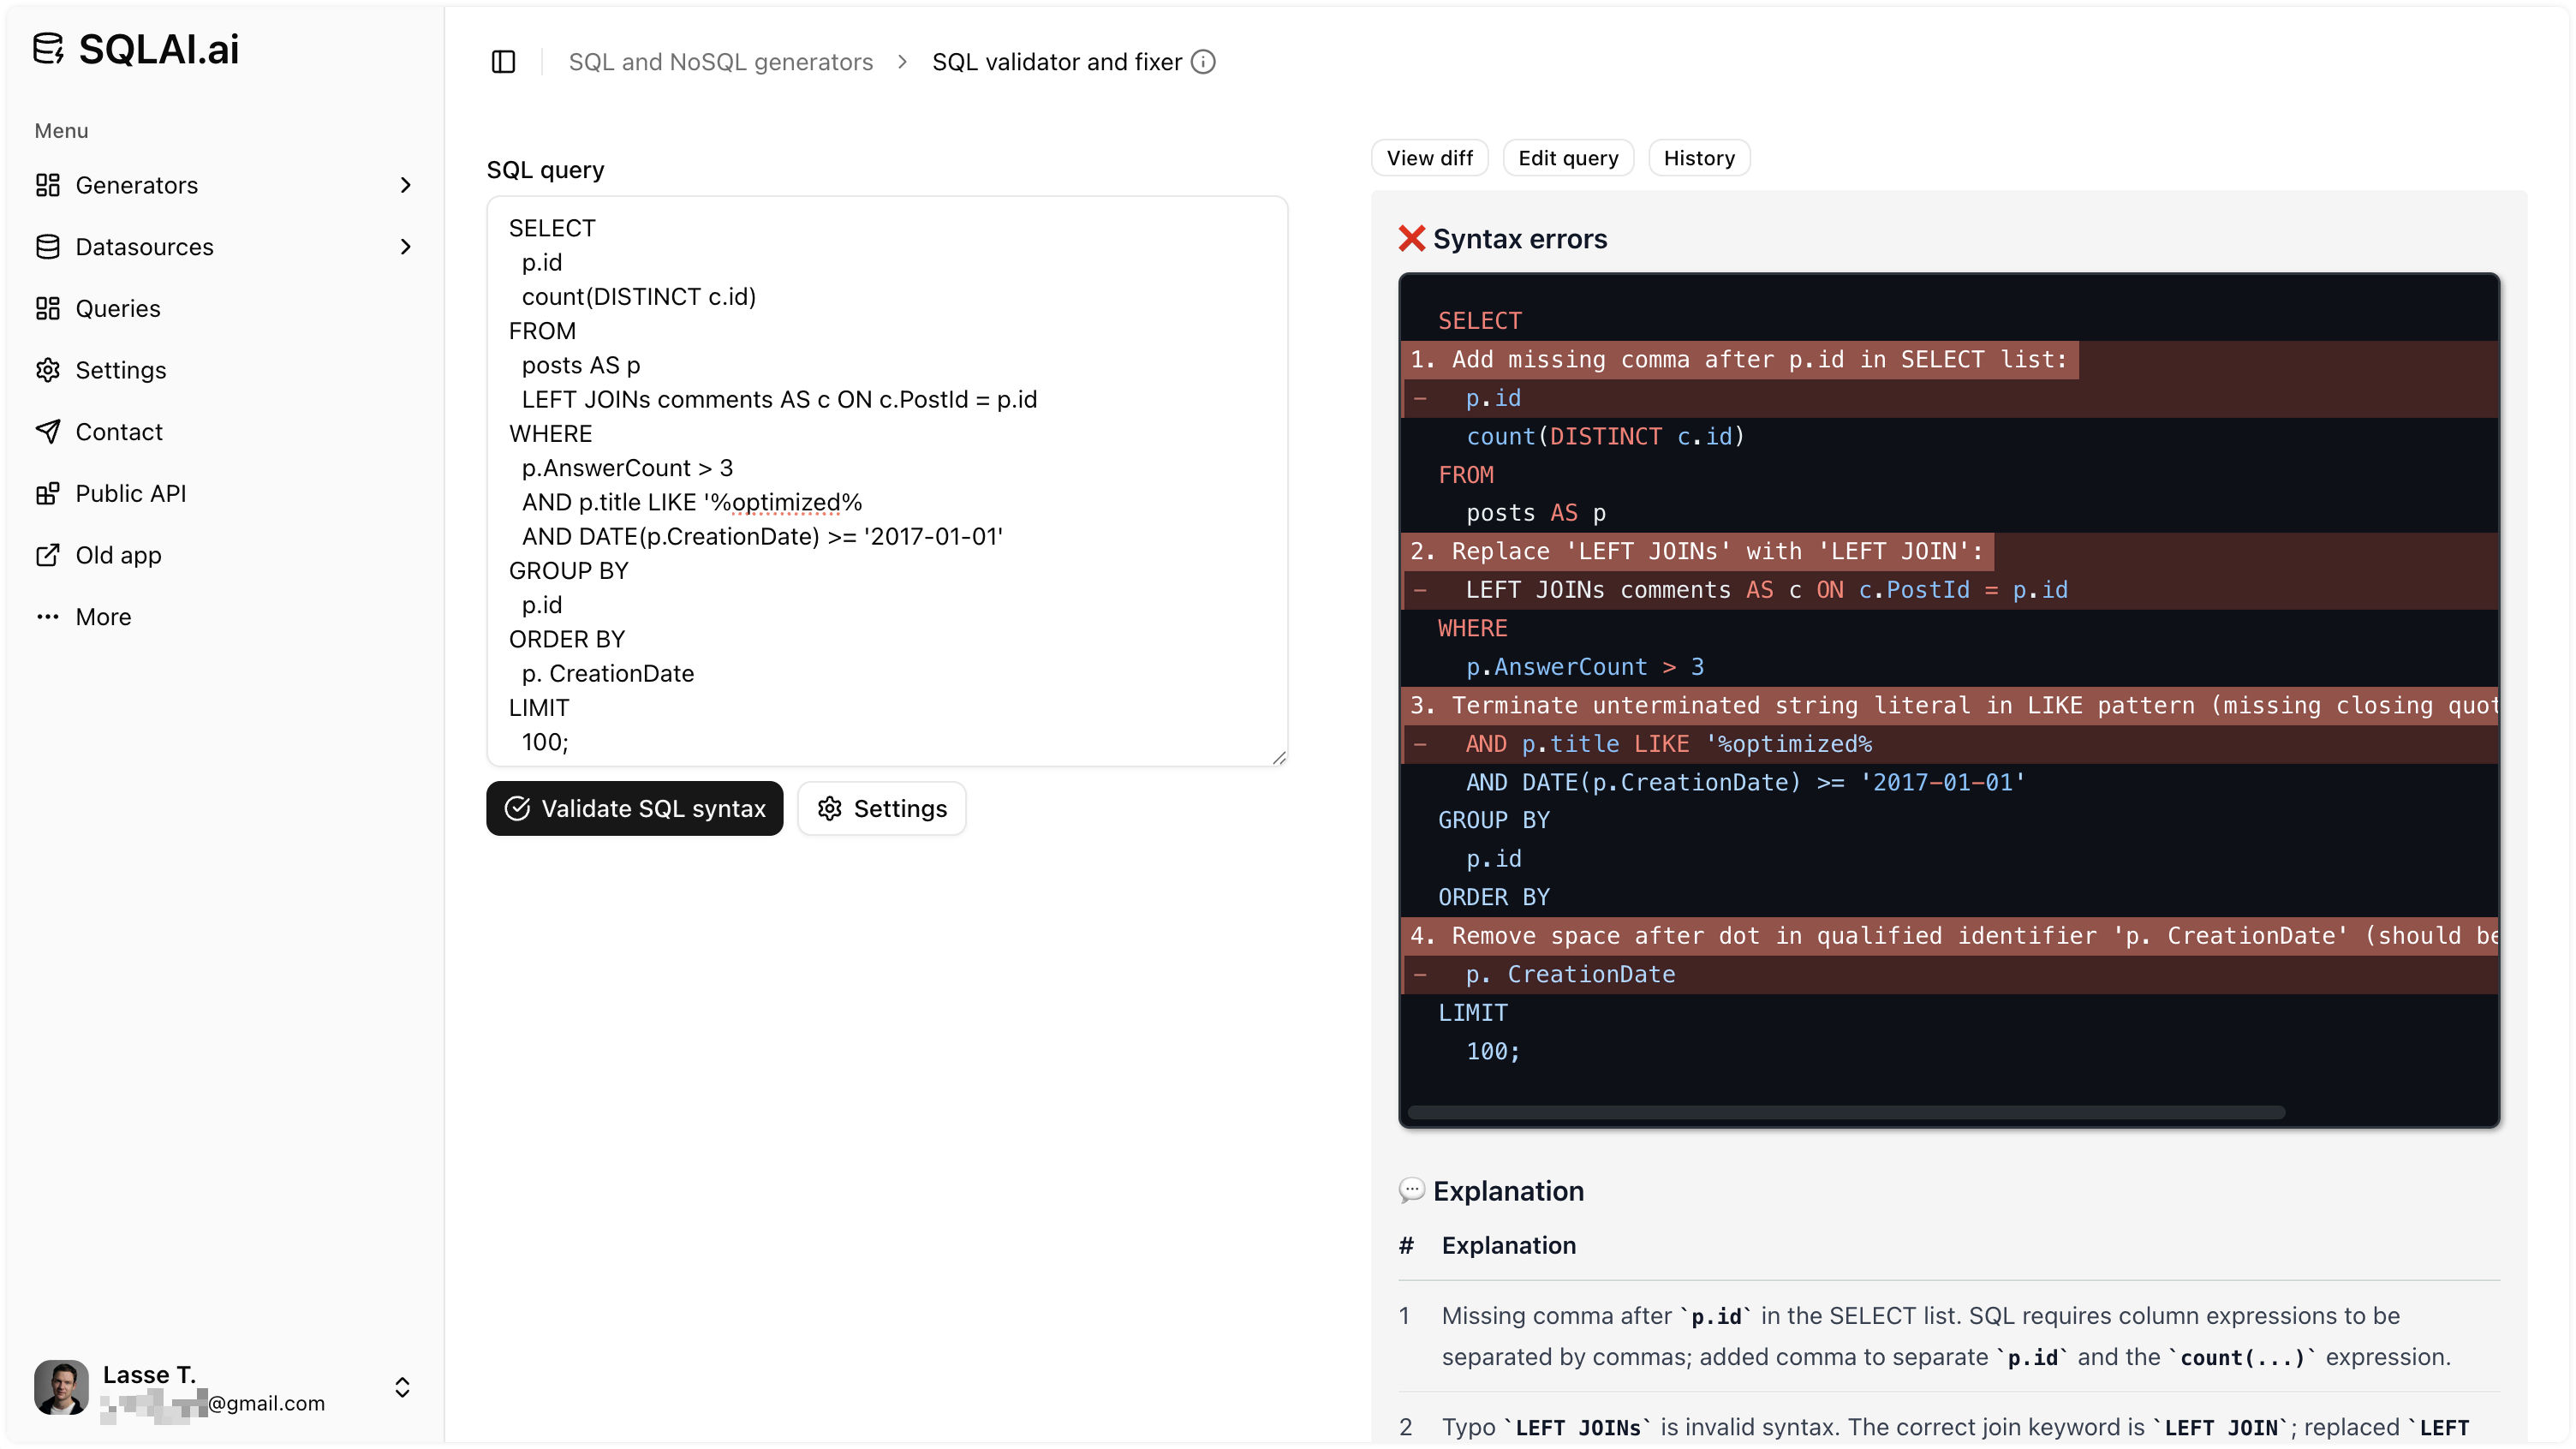Expand the Generators menu chevron
The height and width of the screenshot is (1449, 2576).
pos(405,184)
